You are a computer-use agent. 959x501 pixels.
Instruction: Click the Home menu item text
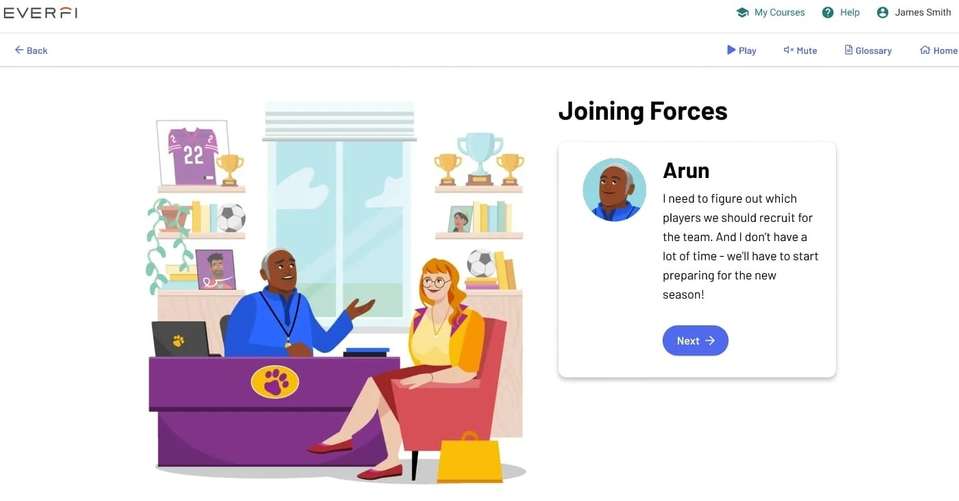coord(945,51)
